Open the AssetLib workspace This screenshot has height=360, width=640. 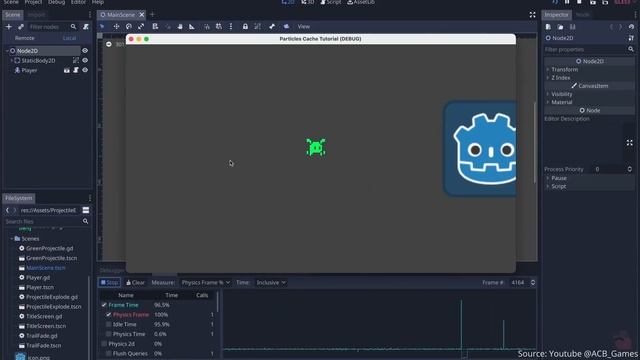tap(361, 2)
